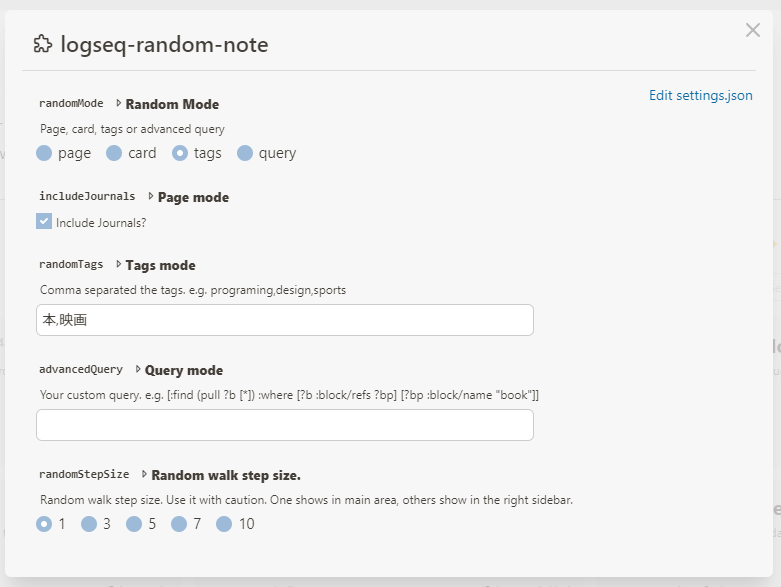Image resolution: width=781 pixels, height=587 pixels.
Task: Expand the Random walk step size triangle
Action: (144, 474)
